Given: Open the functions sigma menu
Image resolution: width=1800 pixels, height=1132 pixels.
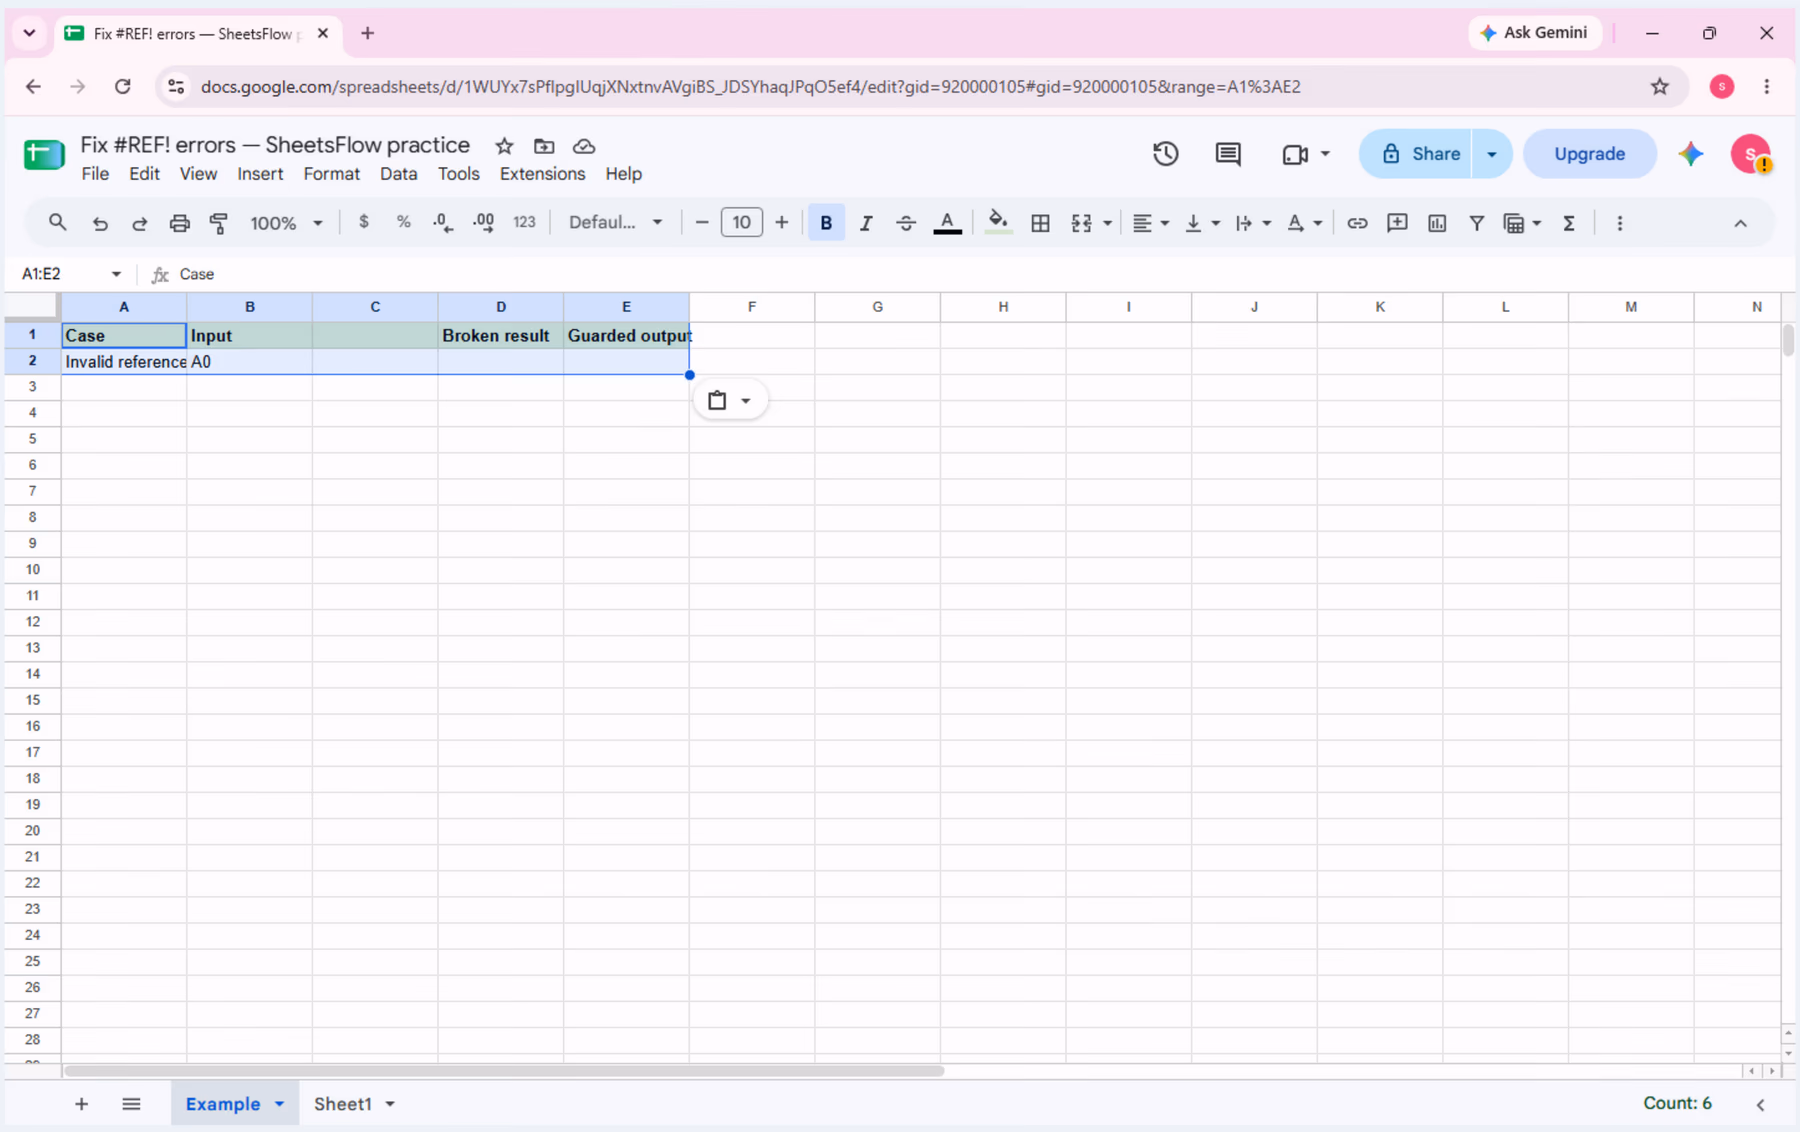Looking at the screenshot, I should pos(1569,223).
